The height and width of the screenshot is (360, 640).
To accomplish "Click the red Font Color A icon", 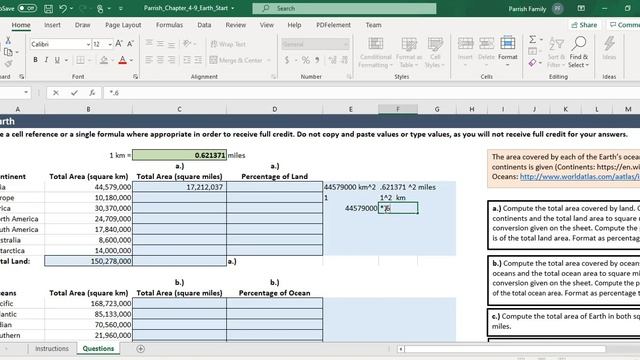I will pos(122,60).
